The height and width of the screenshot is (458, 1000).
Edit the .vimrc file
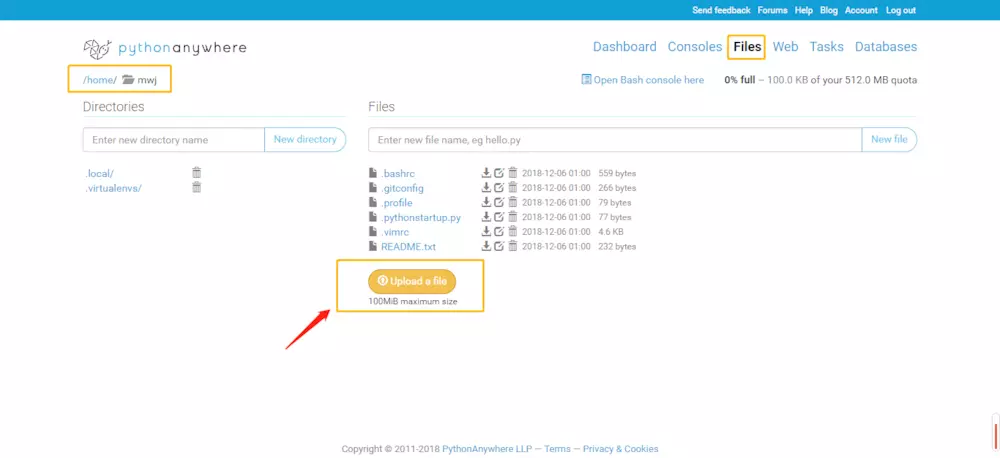point(499,231)
